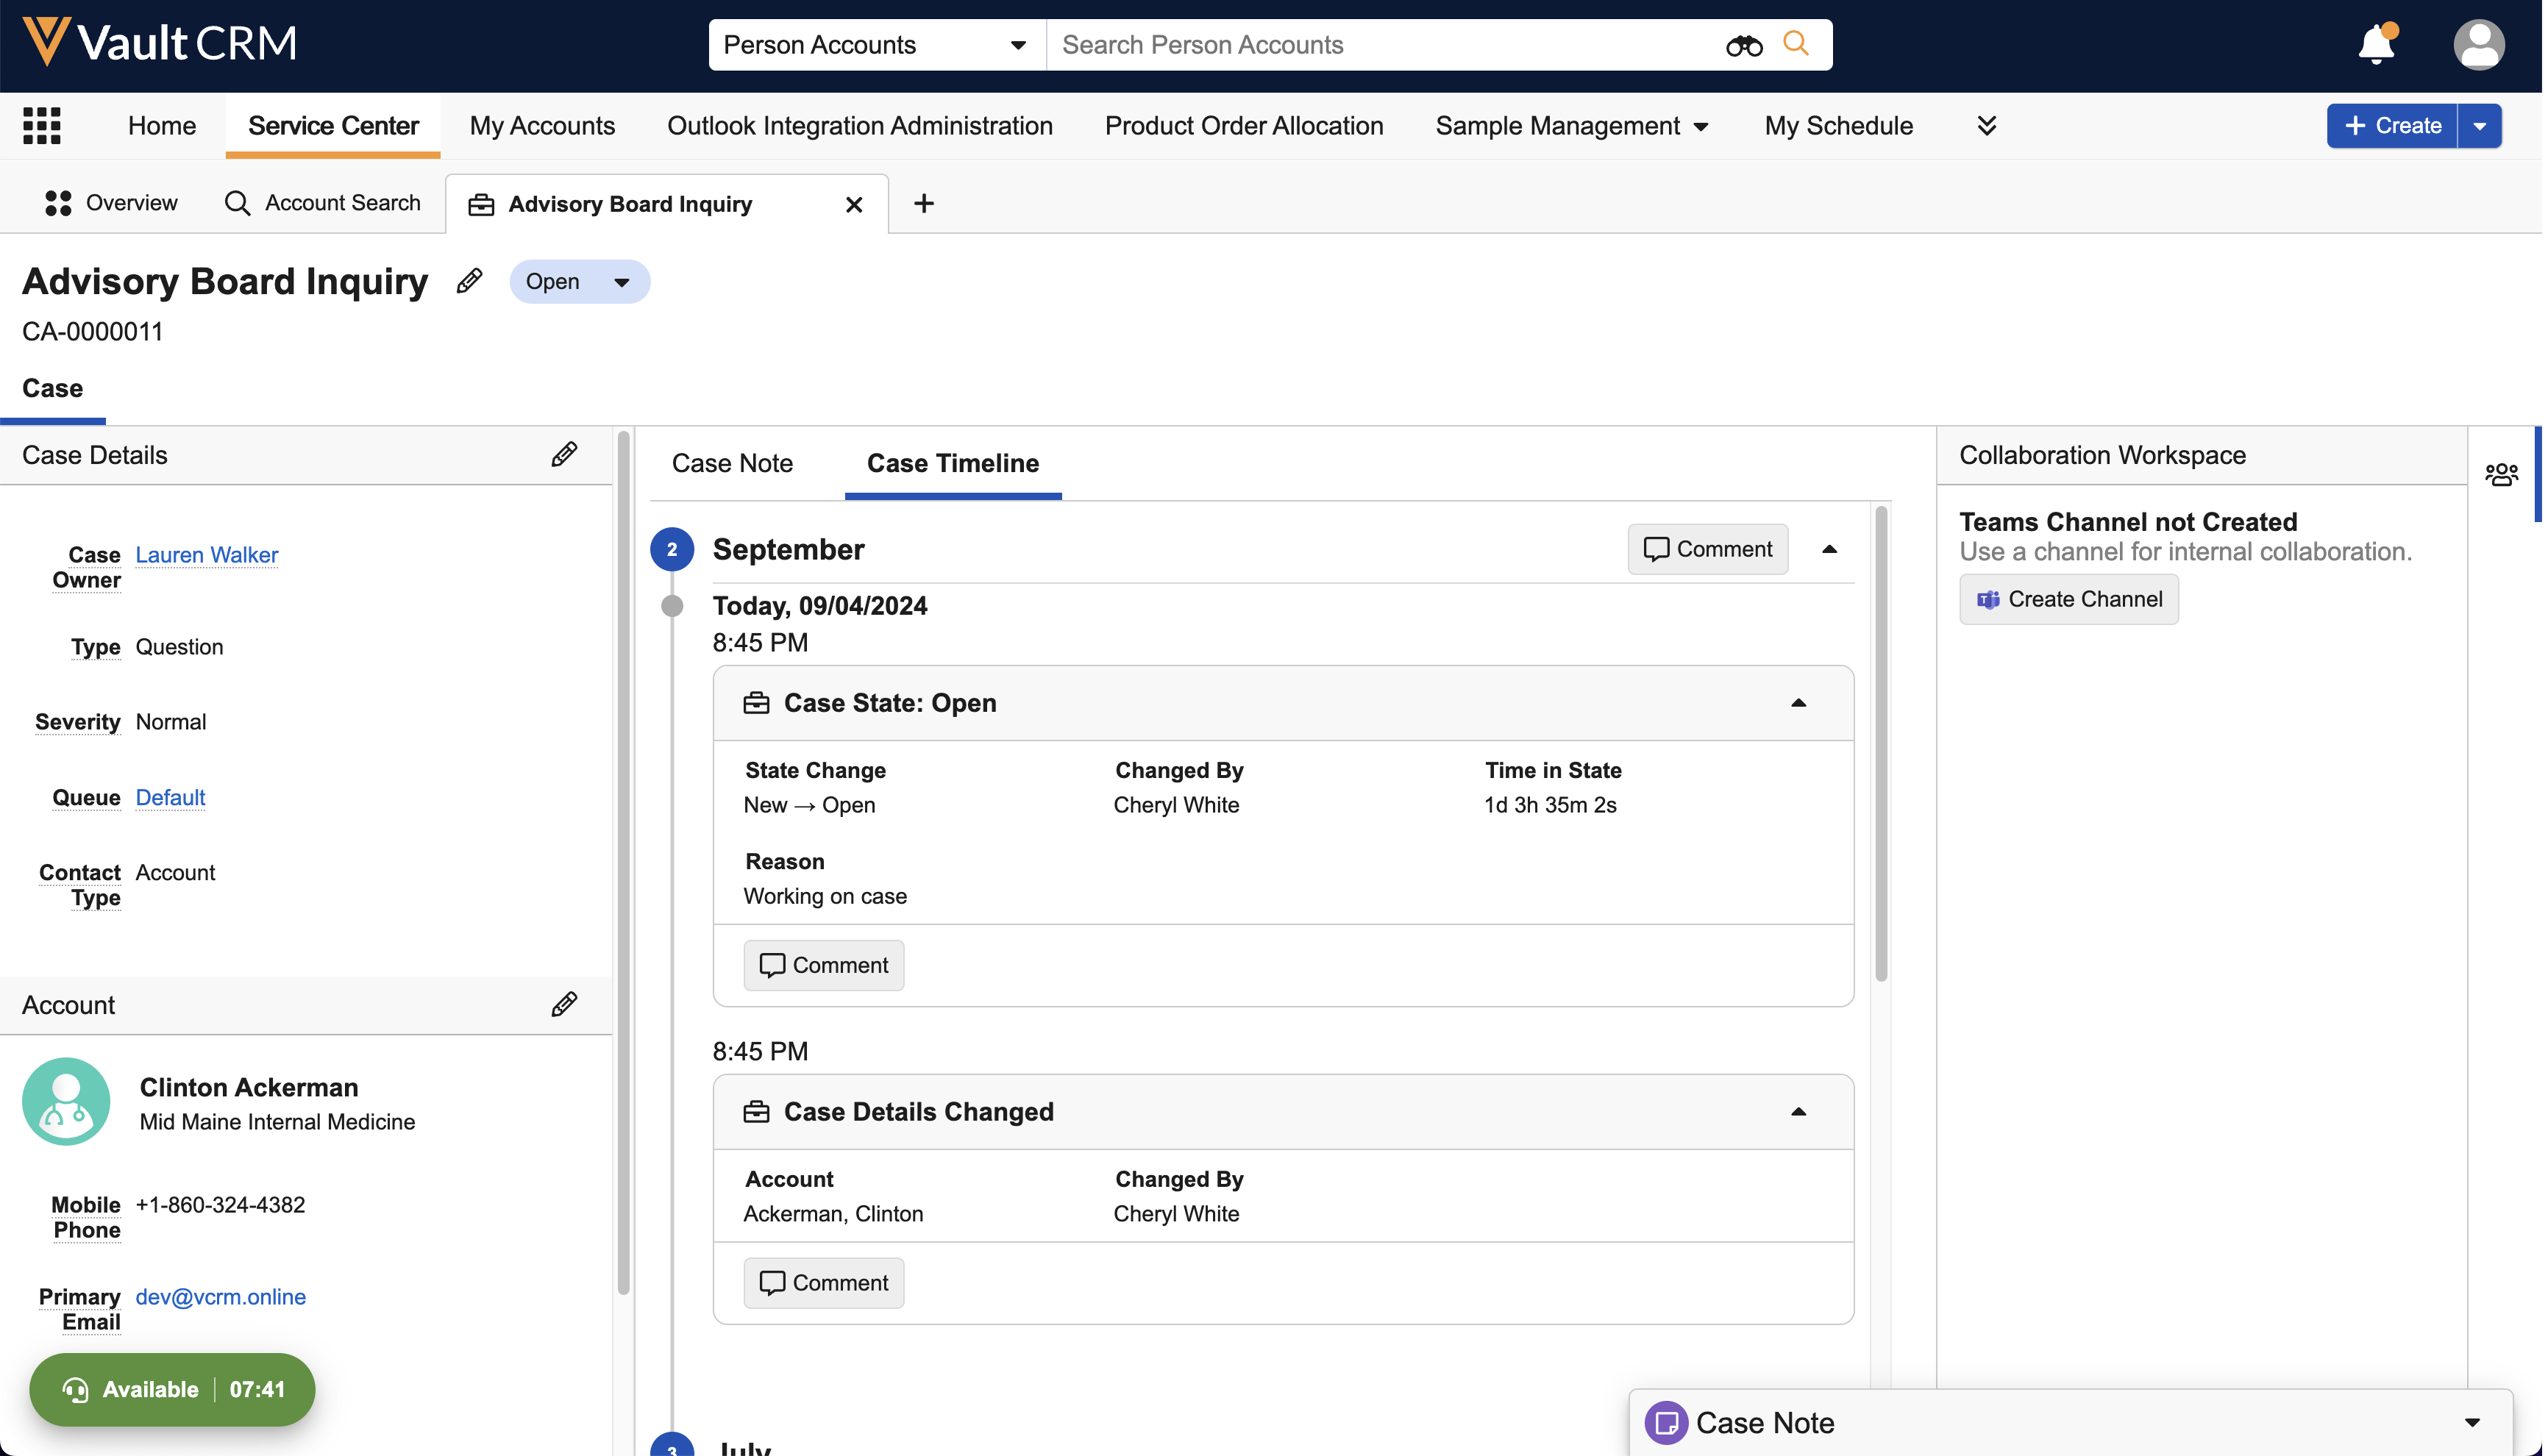
Task: Click the Create Channel button
Action: [x=2068, y=599]
